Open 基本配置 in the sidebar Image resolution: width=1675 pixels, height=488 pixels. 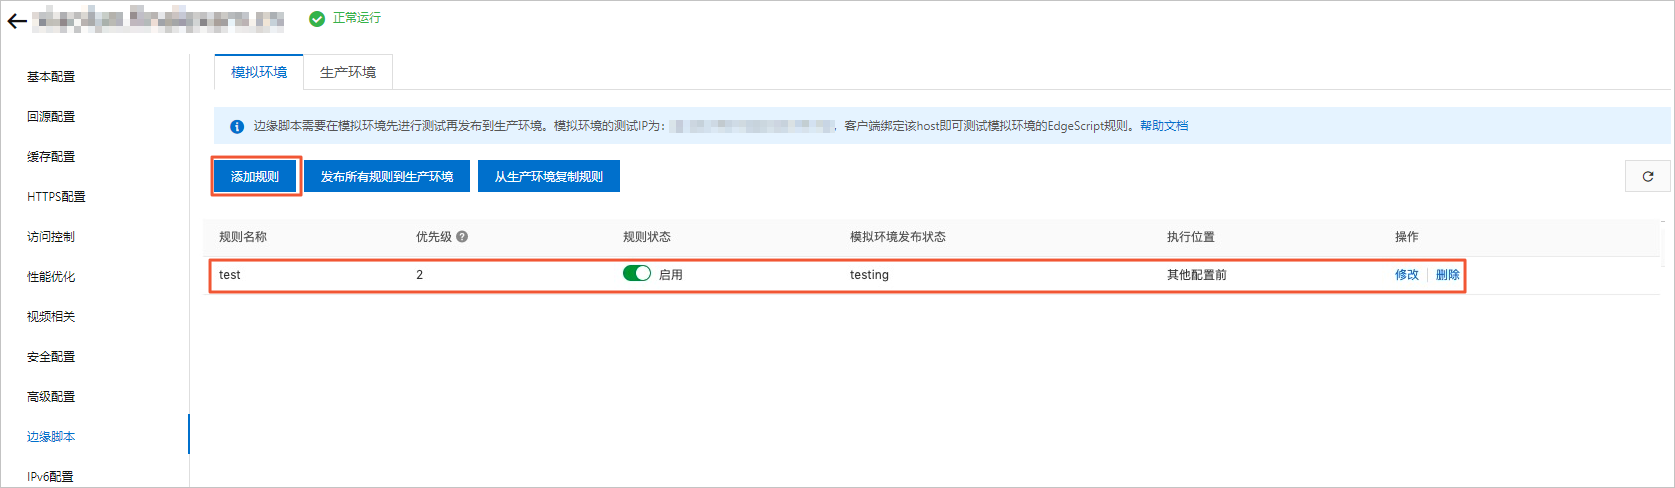click(x=51, y=76)
